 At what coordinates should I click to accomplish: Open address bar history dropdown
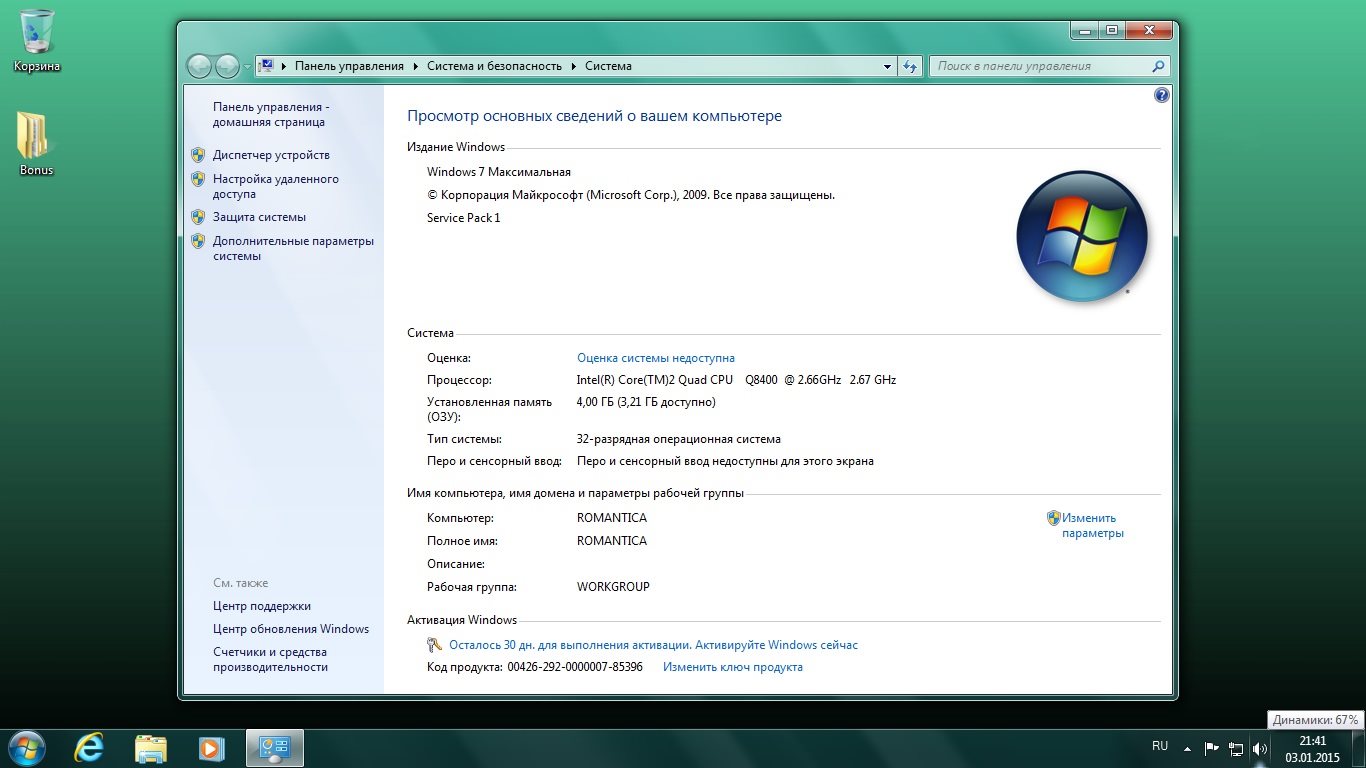887,66
